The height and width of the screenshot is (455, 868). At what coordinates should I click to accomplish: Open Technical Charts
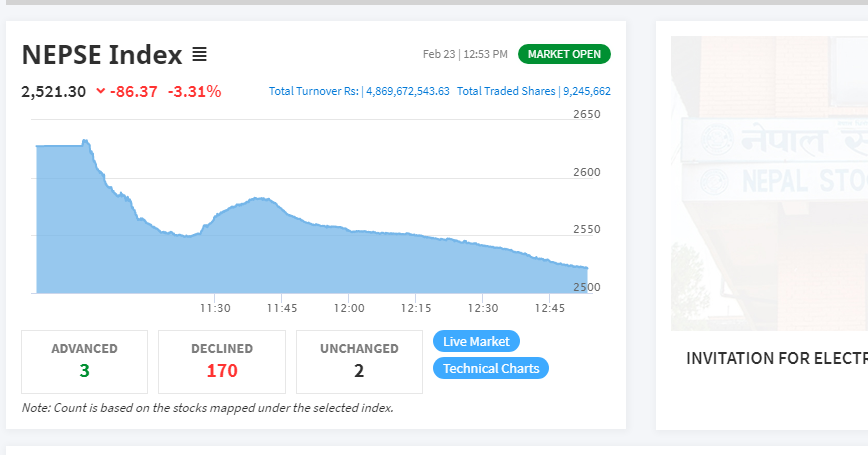coord(490,368)
